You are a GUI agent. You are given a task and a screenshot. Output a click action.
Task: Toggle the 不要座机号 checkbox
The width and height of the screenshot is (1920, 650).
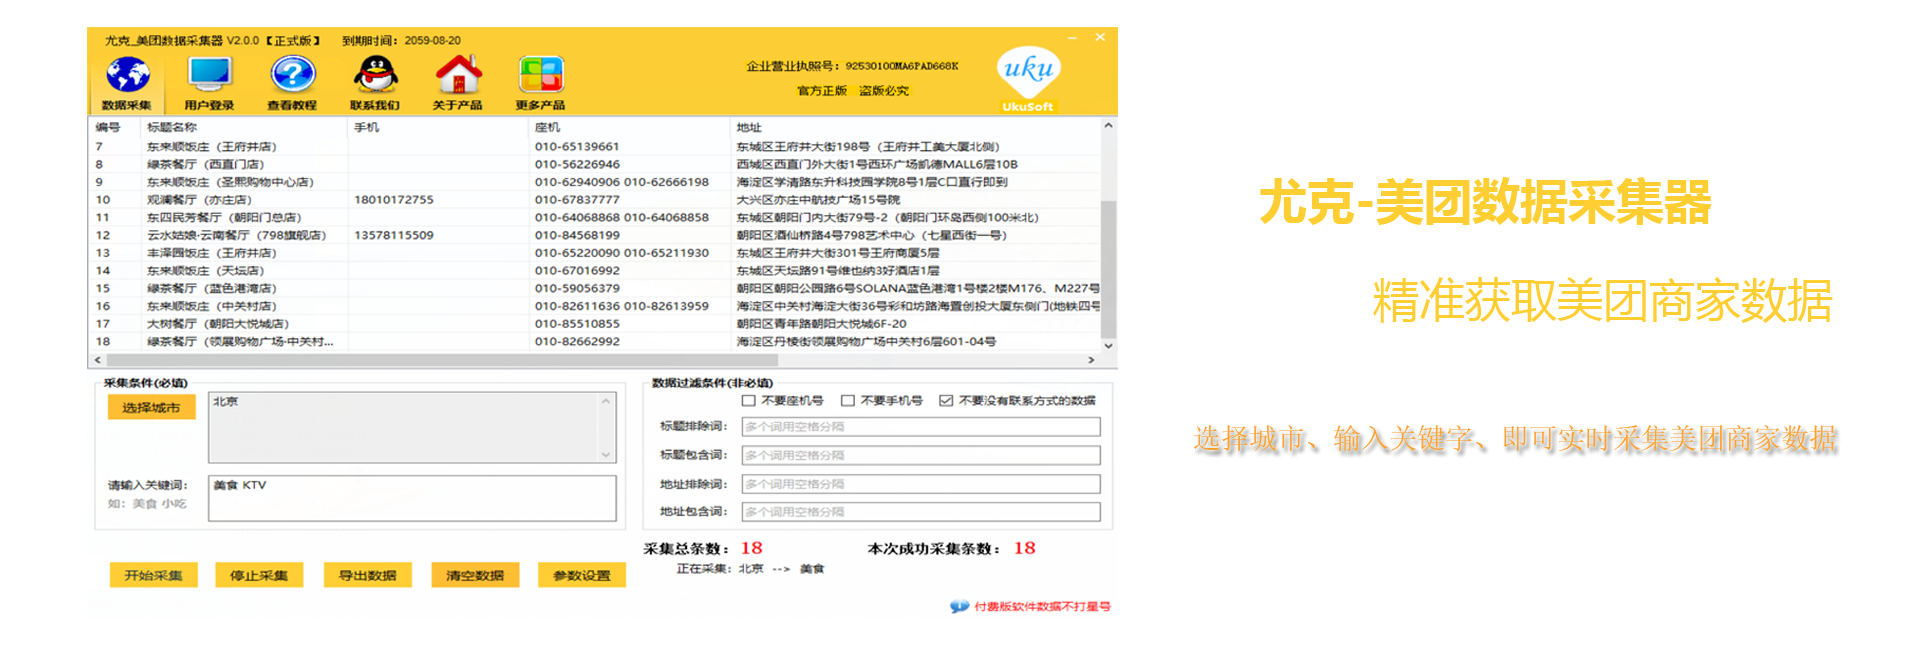point(748,400)
